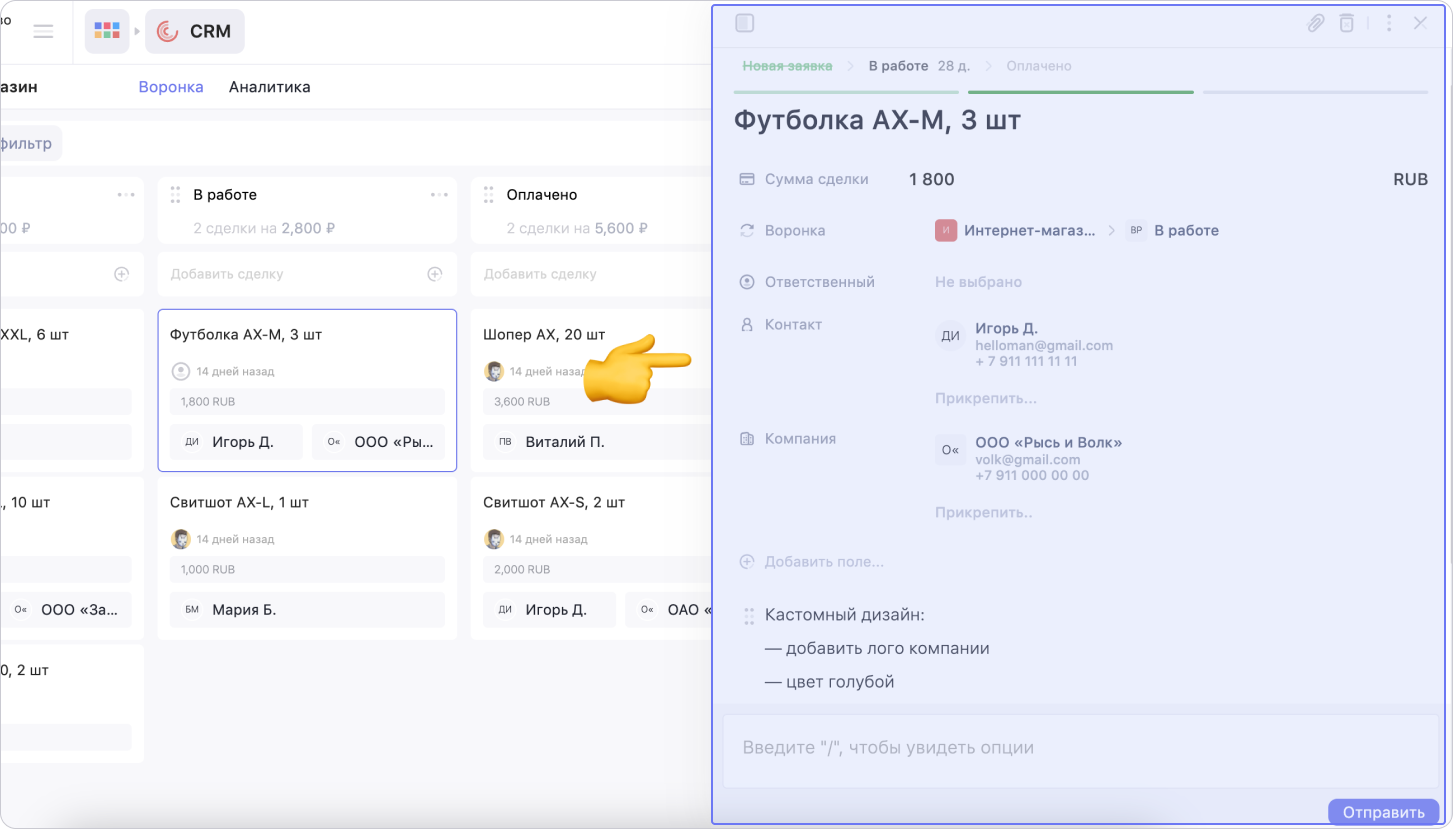
Task: Click the attachment paperclip icon
Action: pos(1316,23)
